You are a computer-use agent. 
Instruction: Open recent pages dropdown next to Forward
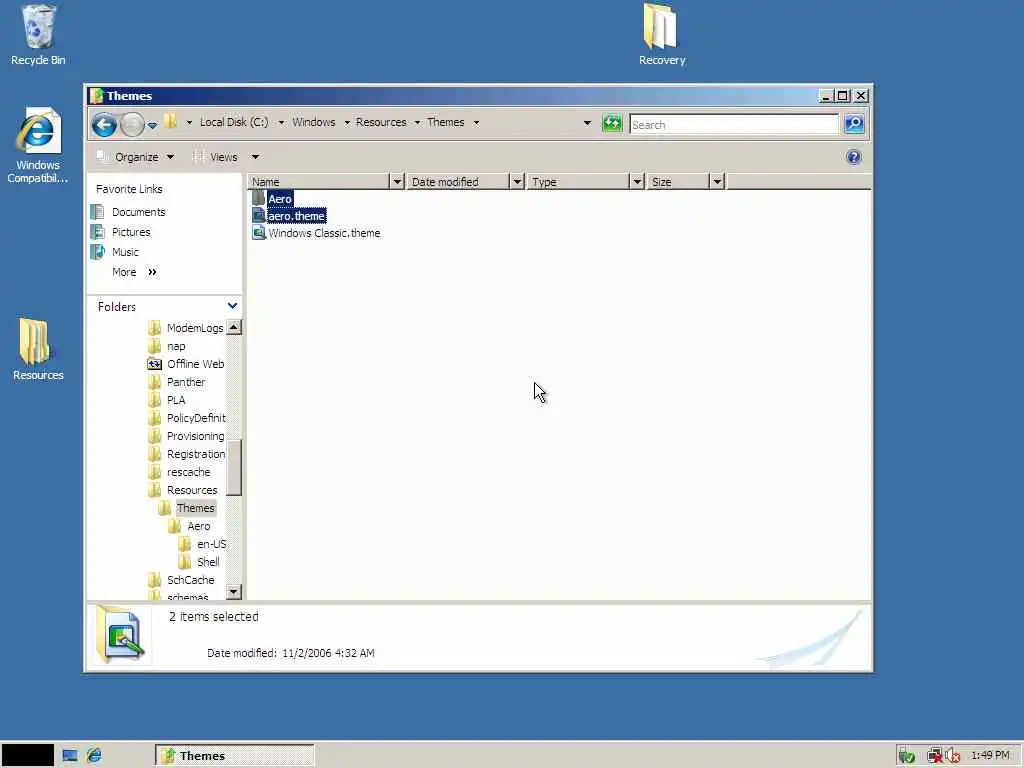pos(152,125)
